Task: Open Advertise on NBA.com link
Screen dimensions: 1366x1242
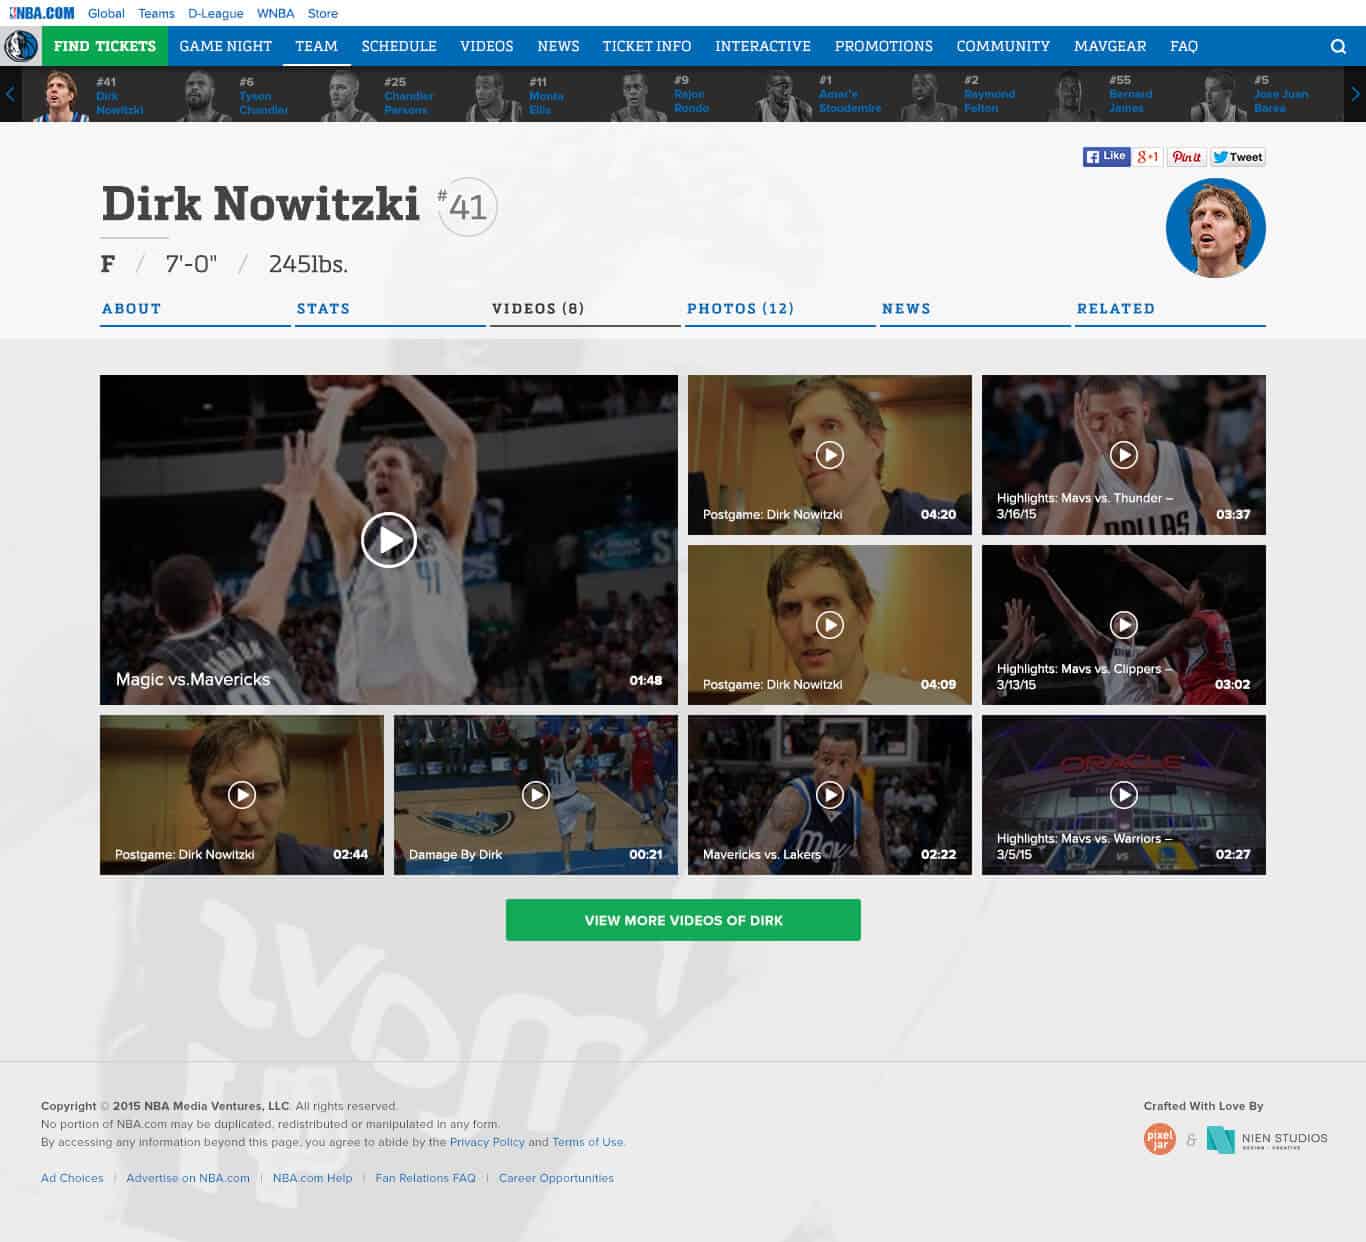Action: (188, 1178)
